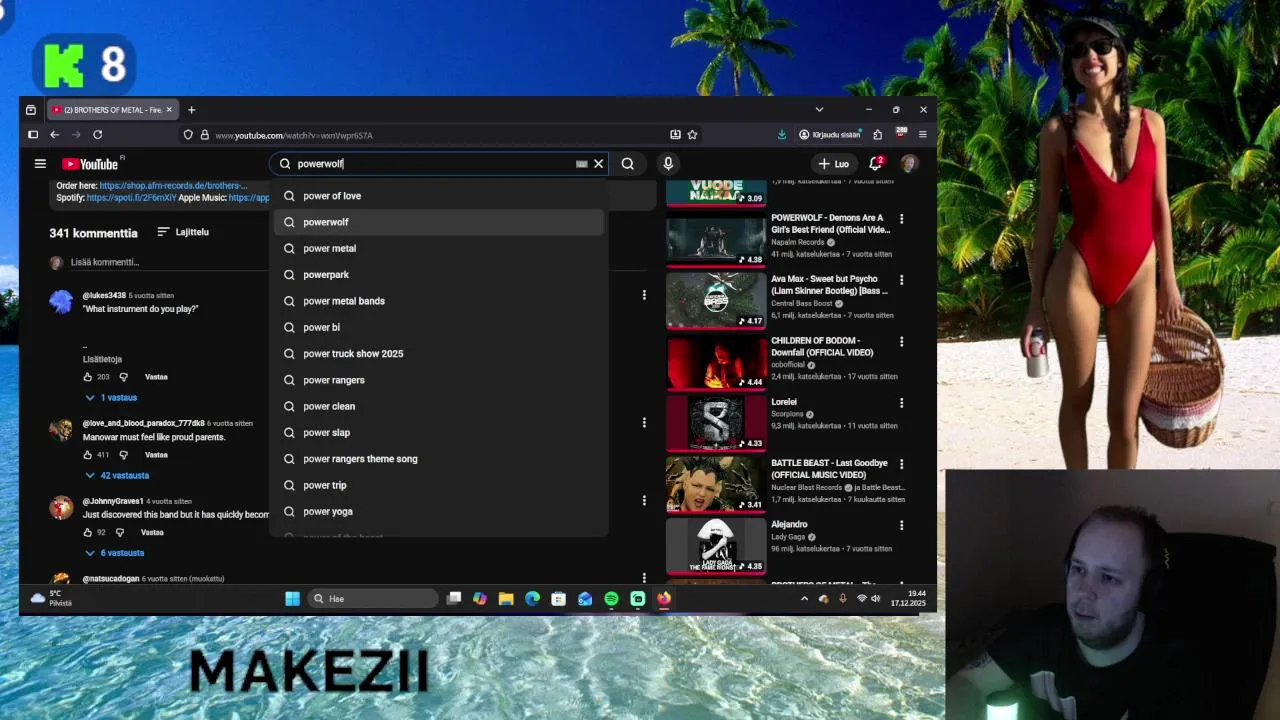Screen dimensions: 1280x720
Task: Pick the power clean suggestion
Action: tap(438, 406)
